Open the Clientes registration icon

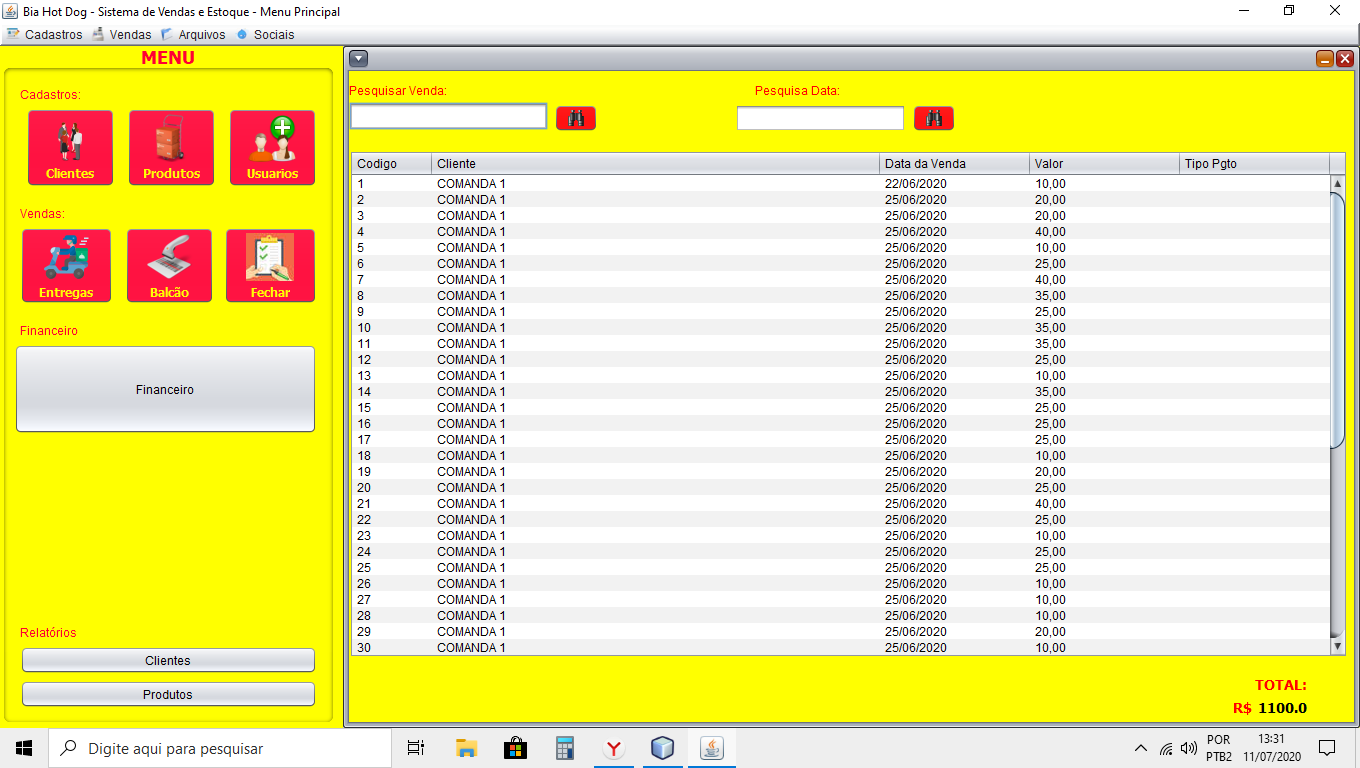[70, 147]
